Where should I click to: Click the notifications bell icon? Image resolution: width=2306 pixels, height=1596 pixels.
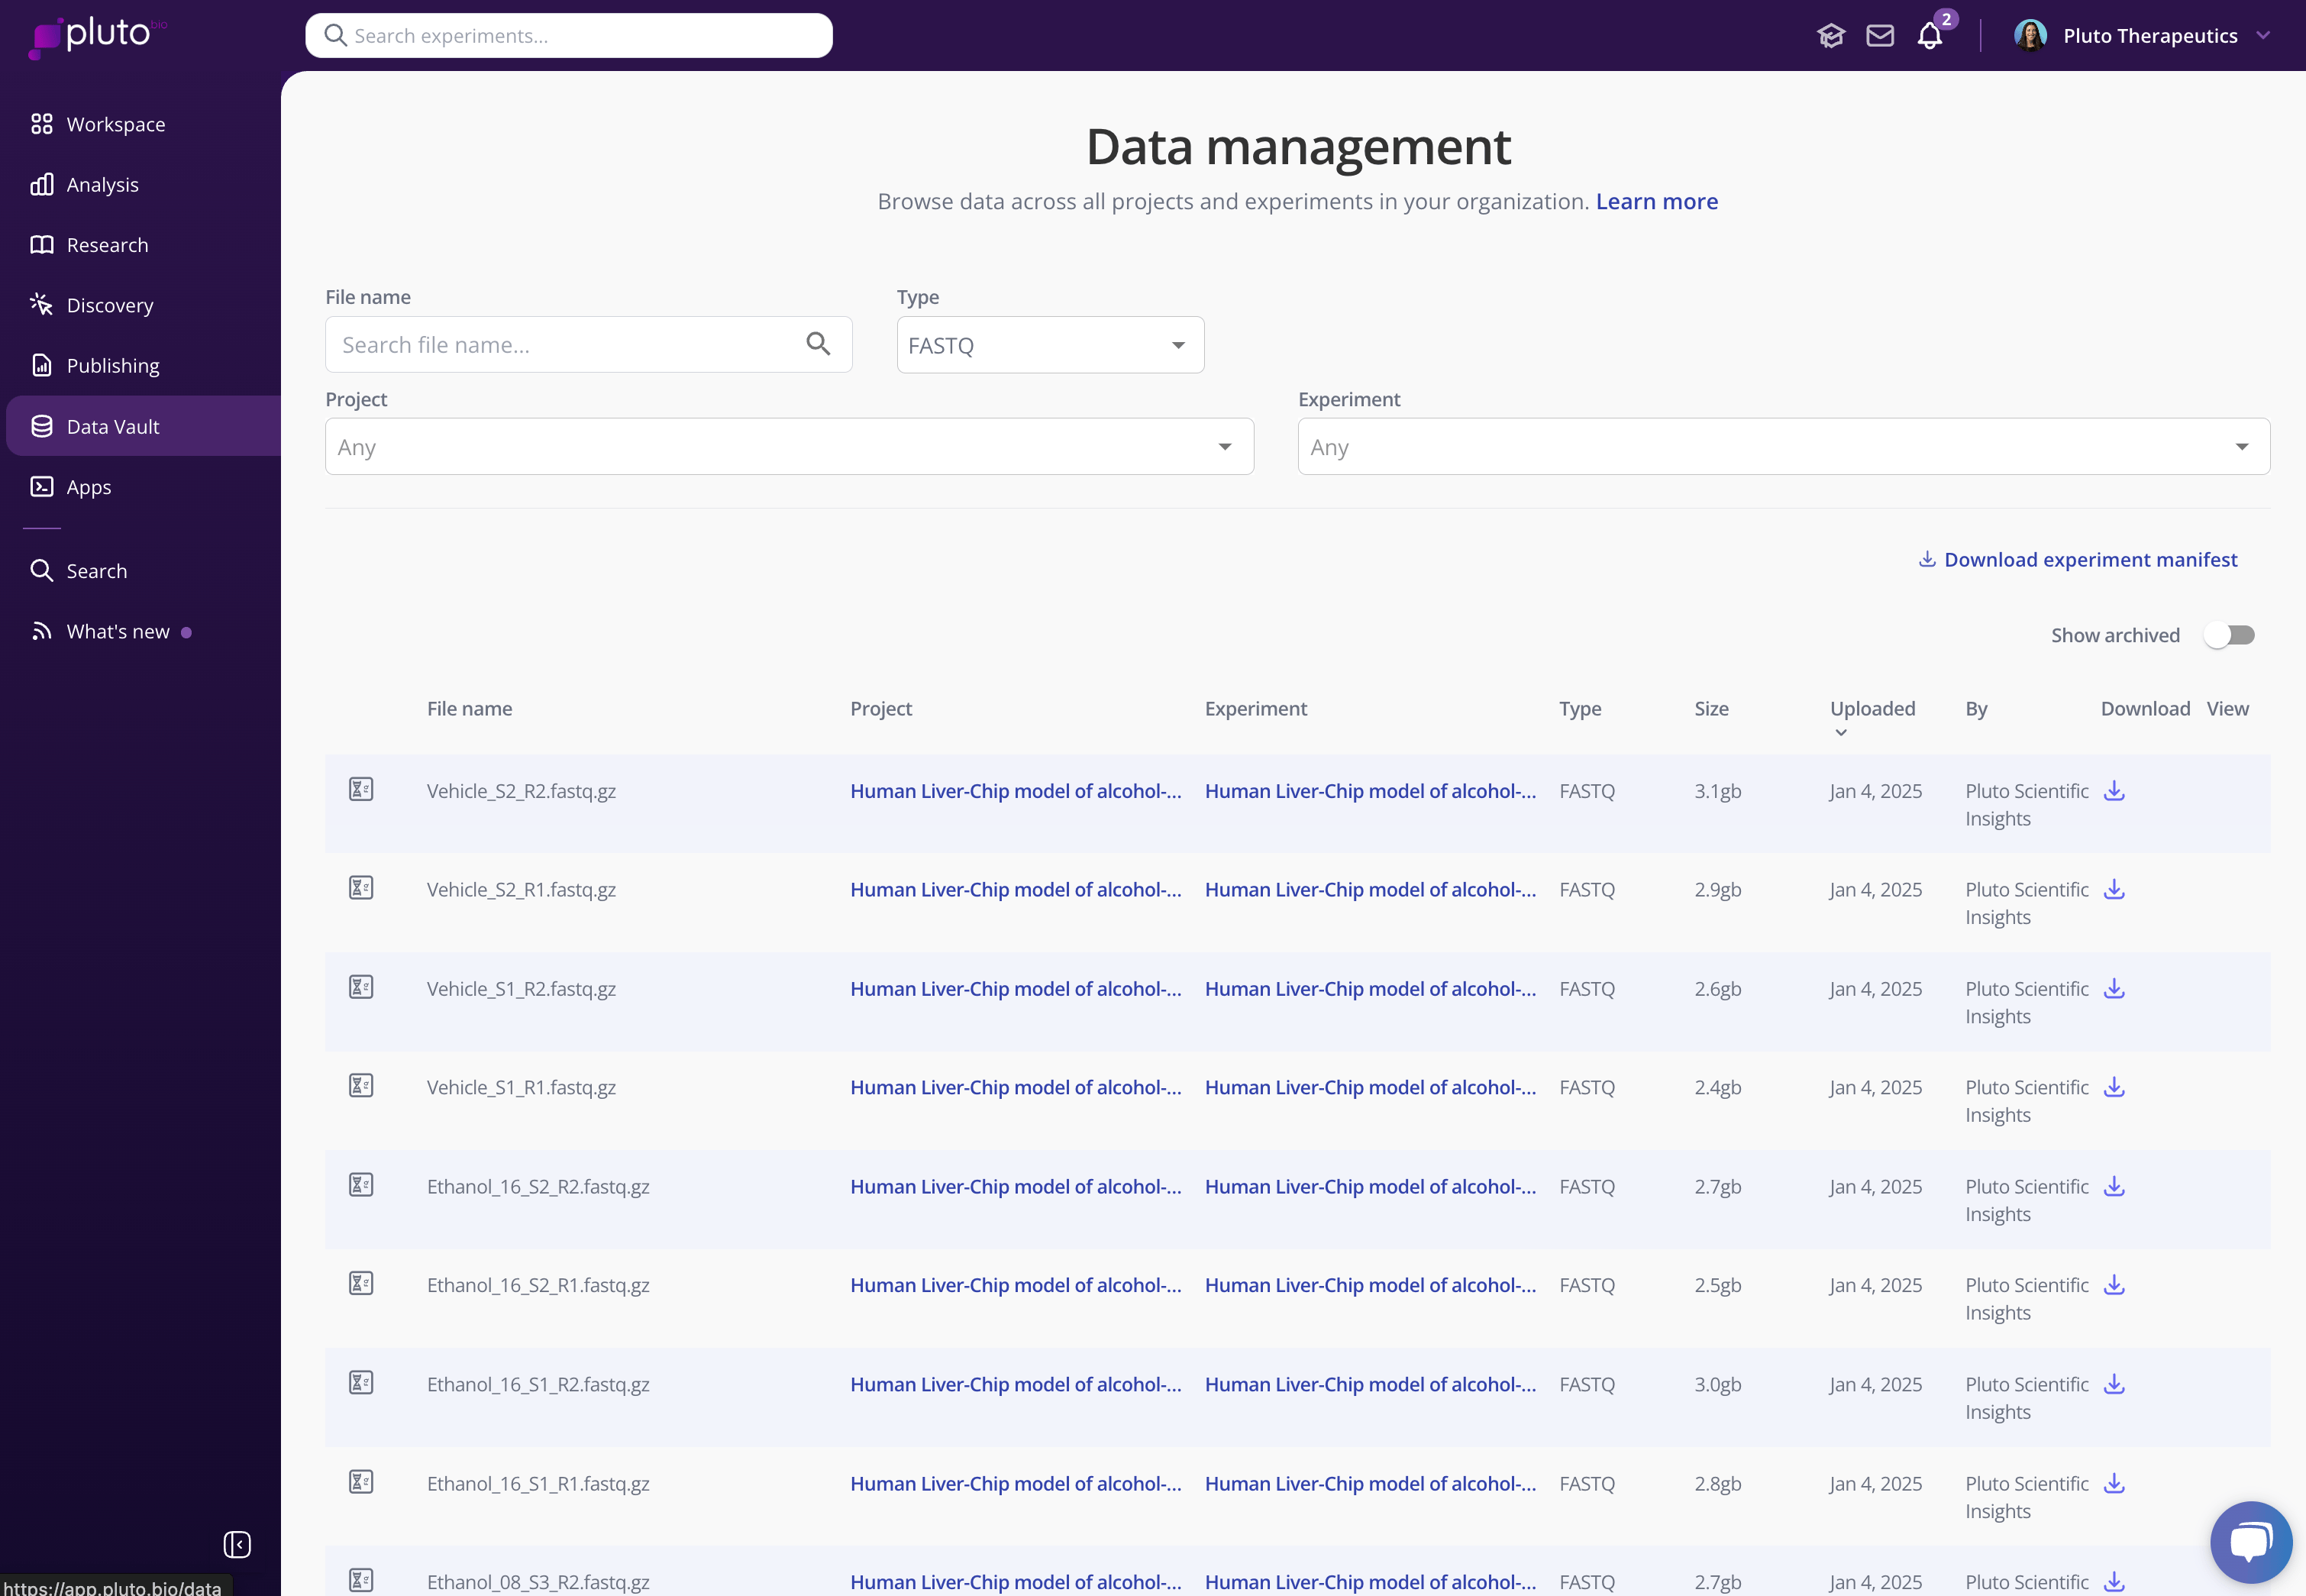[1929, 36]
